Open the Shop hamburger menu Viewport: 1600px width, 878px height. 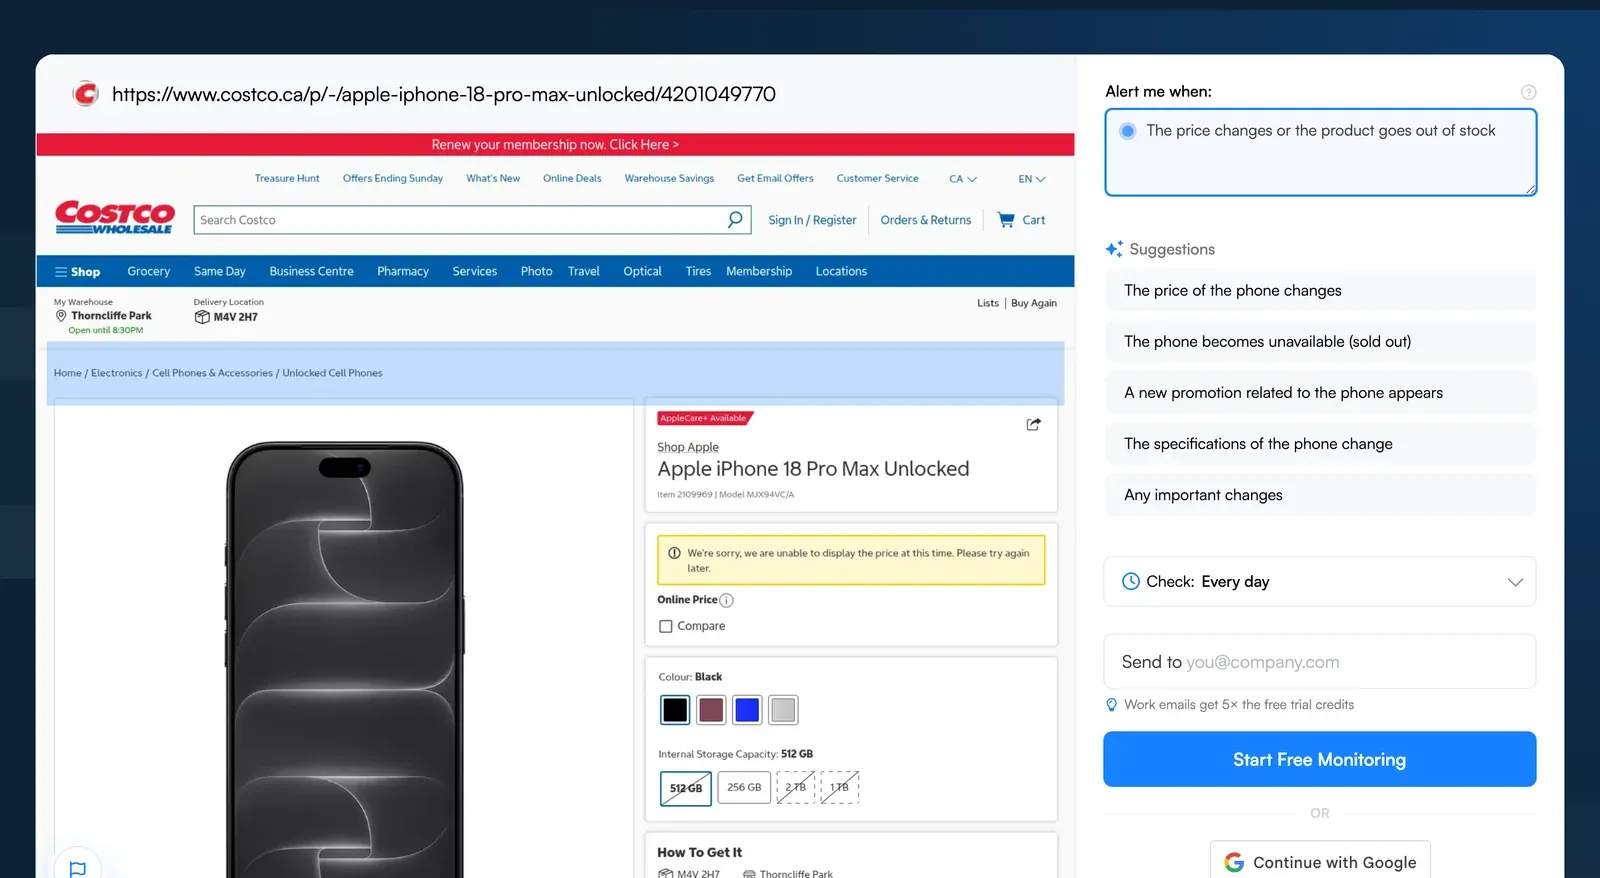[77, 272]
